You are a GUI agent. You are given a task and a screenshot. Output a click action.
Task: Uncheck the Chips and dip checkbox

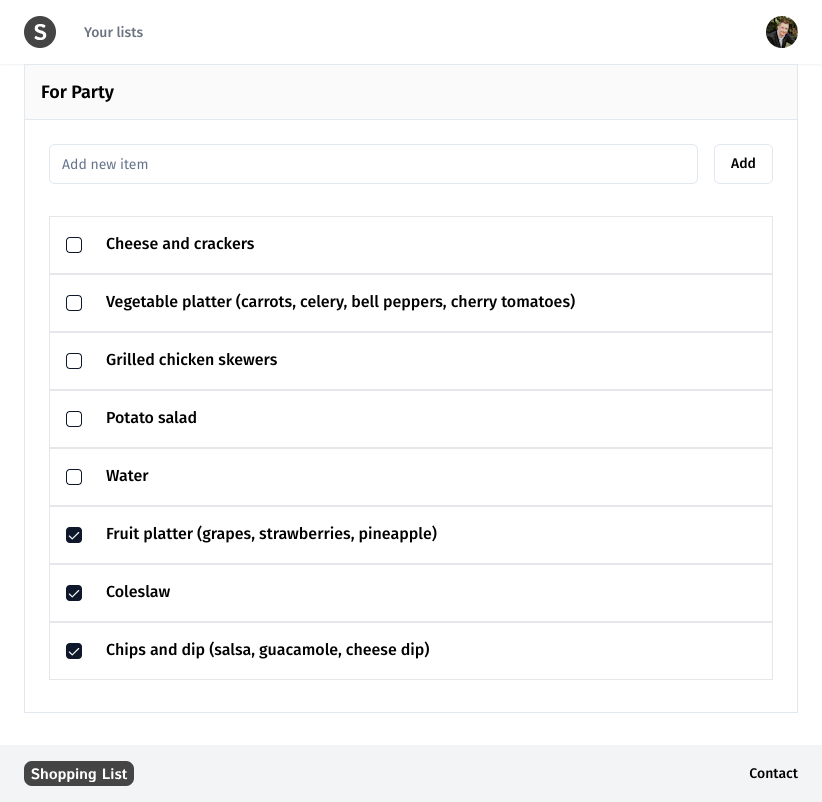(x=74, y=651)
